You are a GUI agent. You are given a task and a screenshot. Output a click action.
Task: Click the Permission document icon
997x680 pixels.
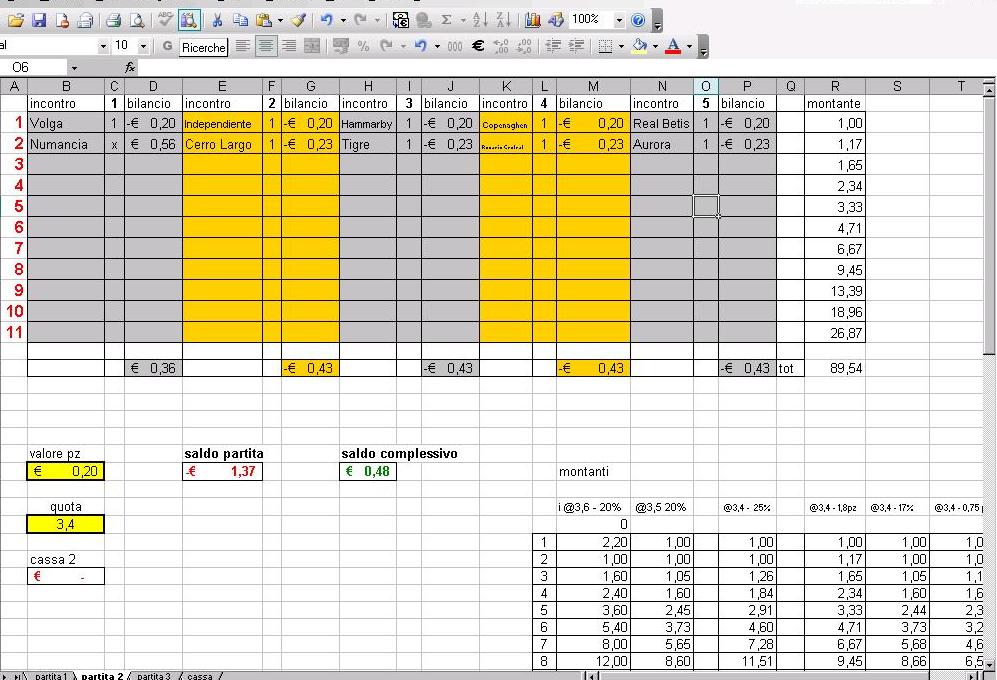click(x=62, y=20)
